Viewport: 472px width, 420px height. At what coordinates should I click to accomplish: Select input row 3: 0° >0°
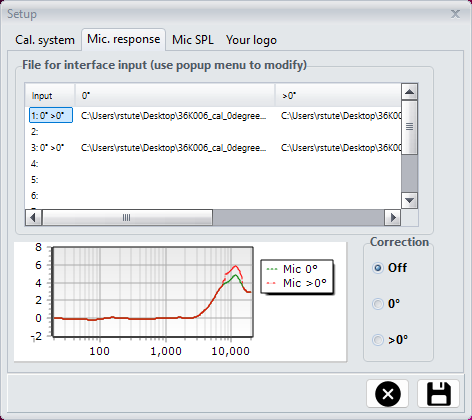47,148
